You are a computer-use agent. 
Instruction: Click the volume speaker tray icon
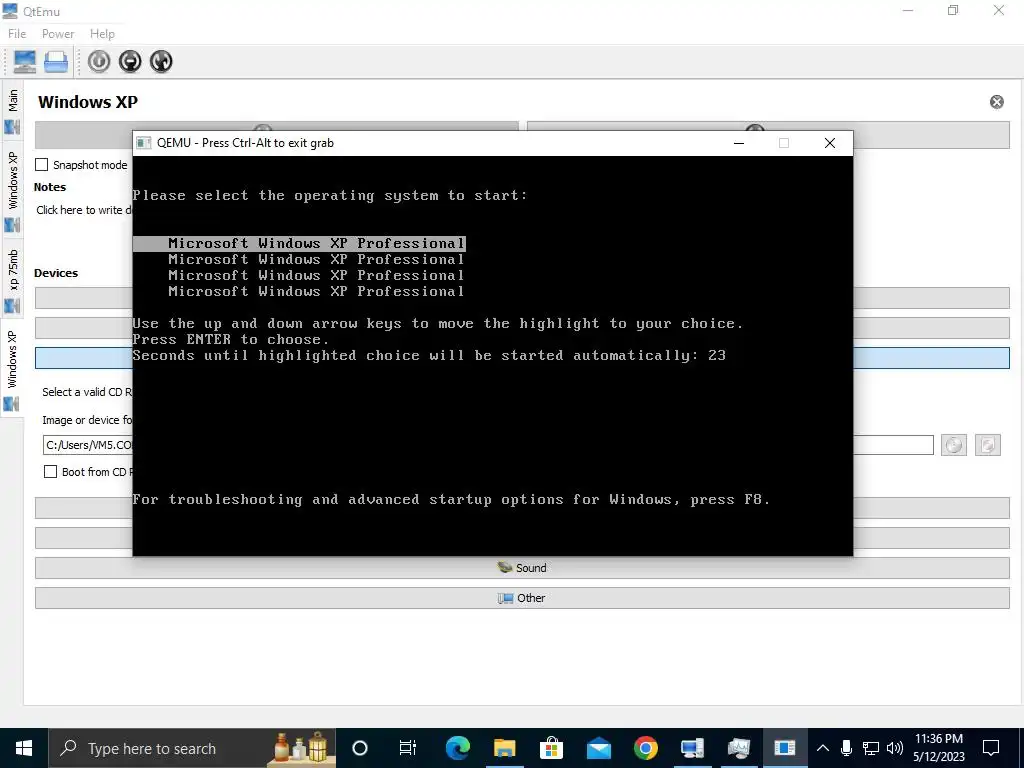895,748
